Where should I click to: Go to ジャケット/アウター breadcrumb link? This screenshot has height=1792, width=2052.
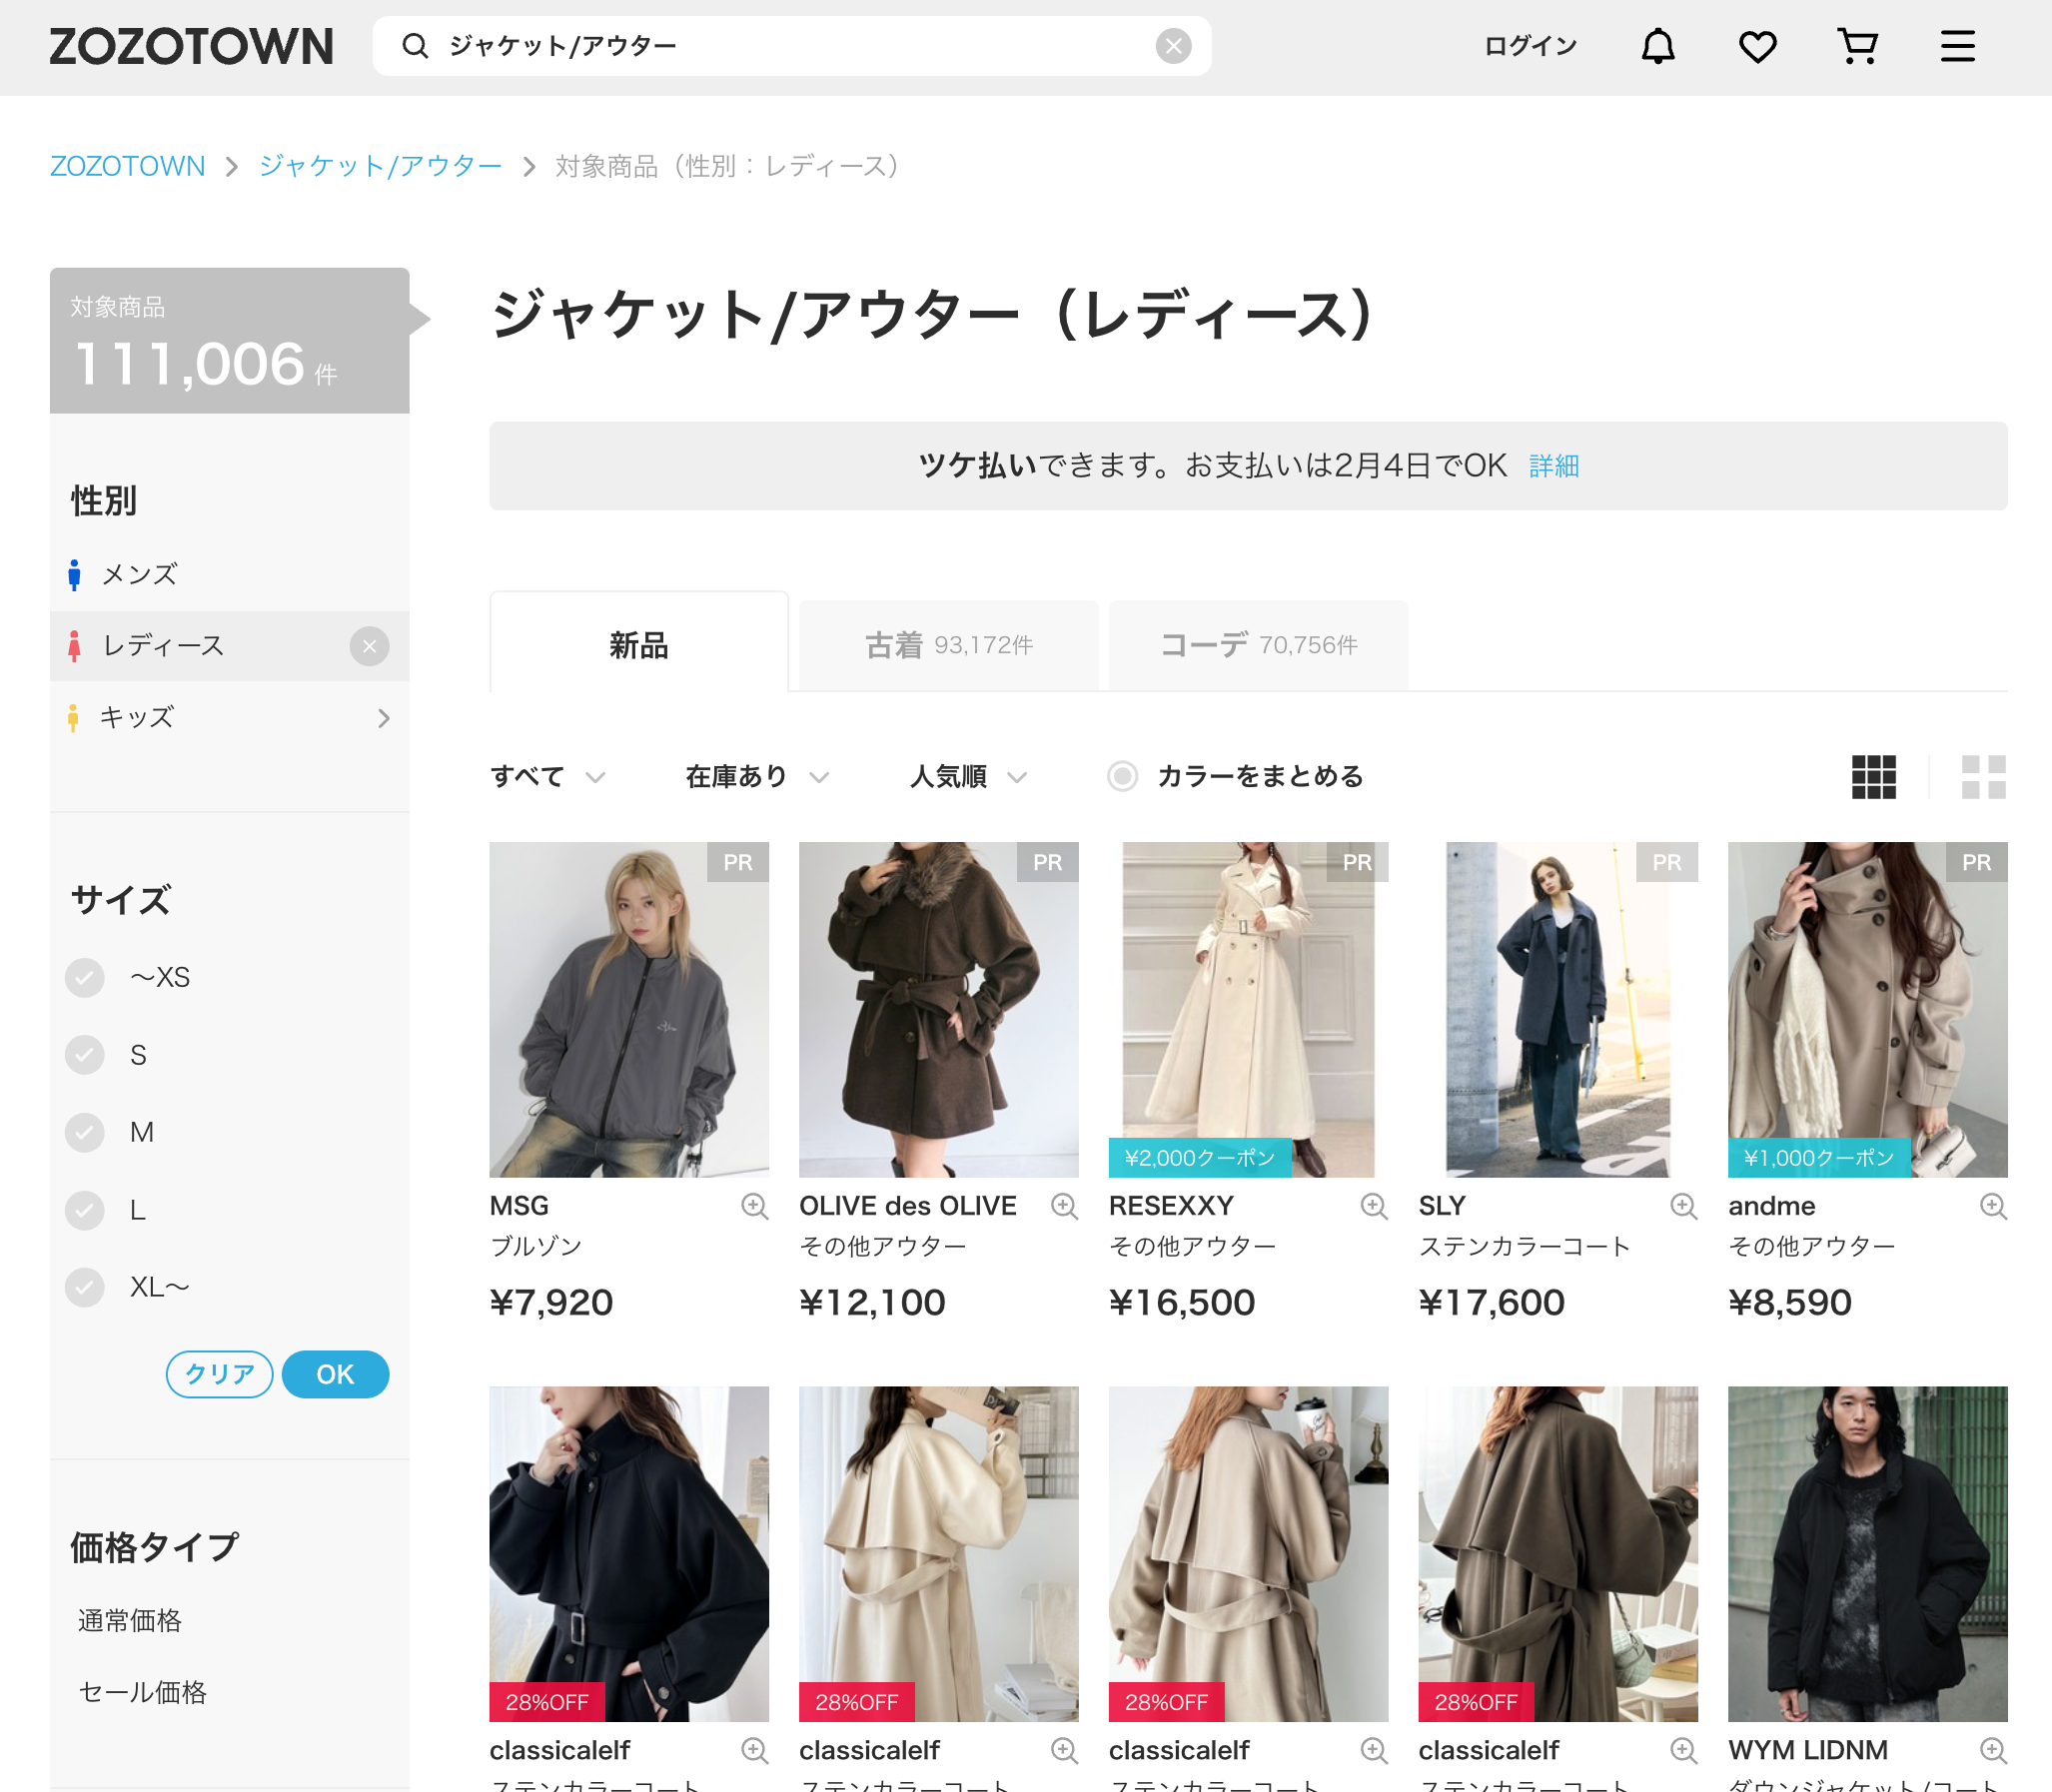tap(380, 166)
